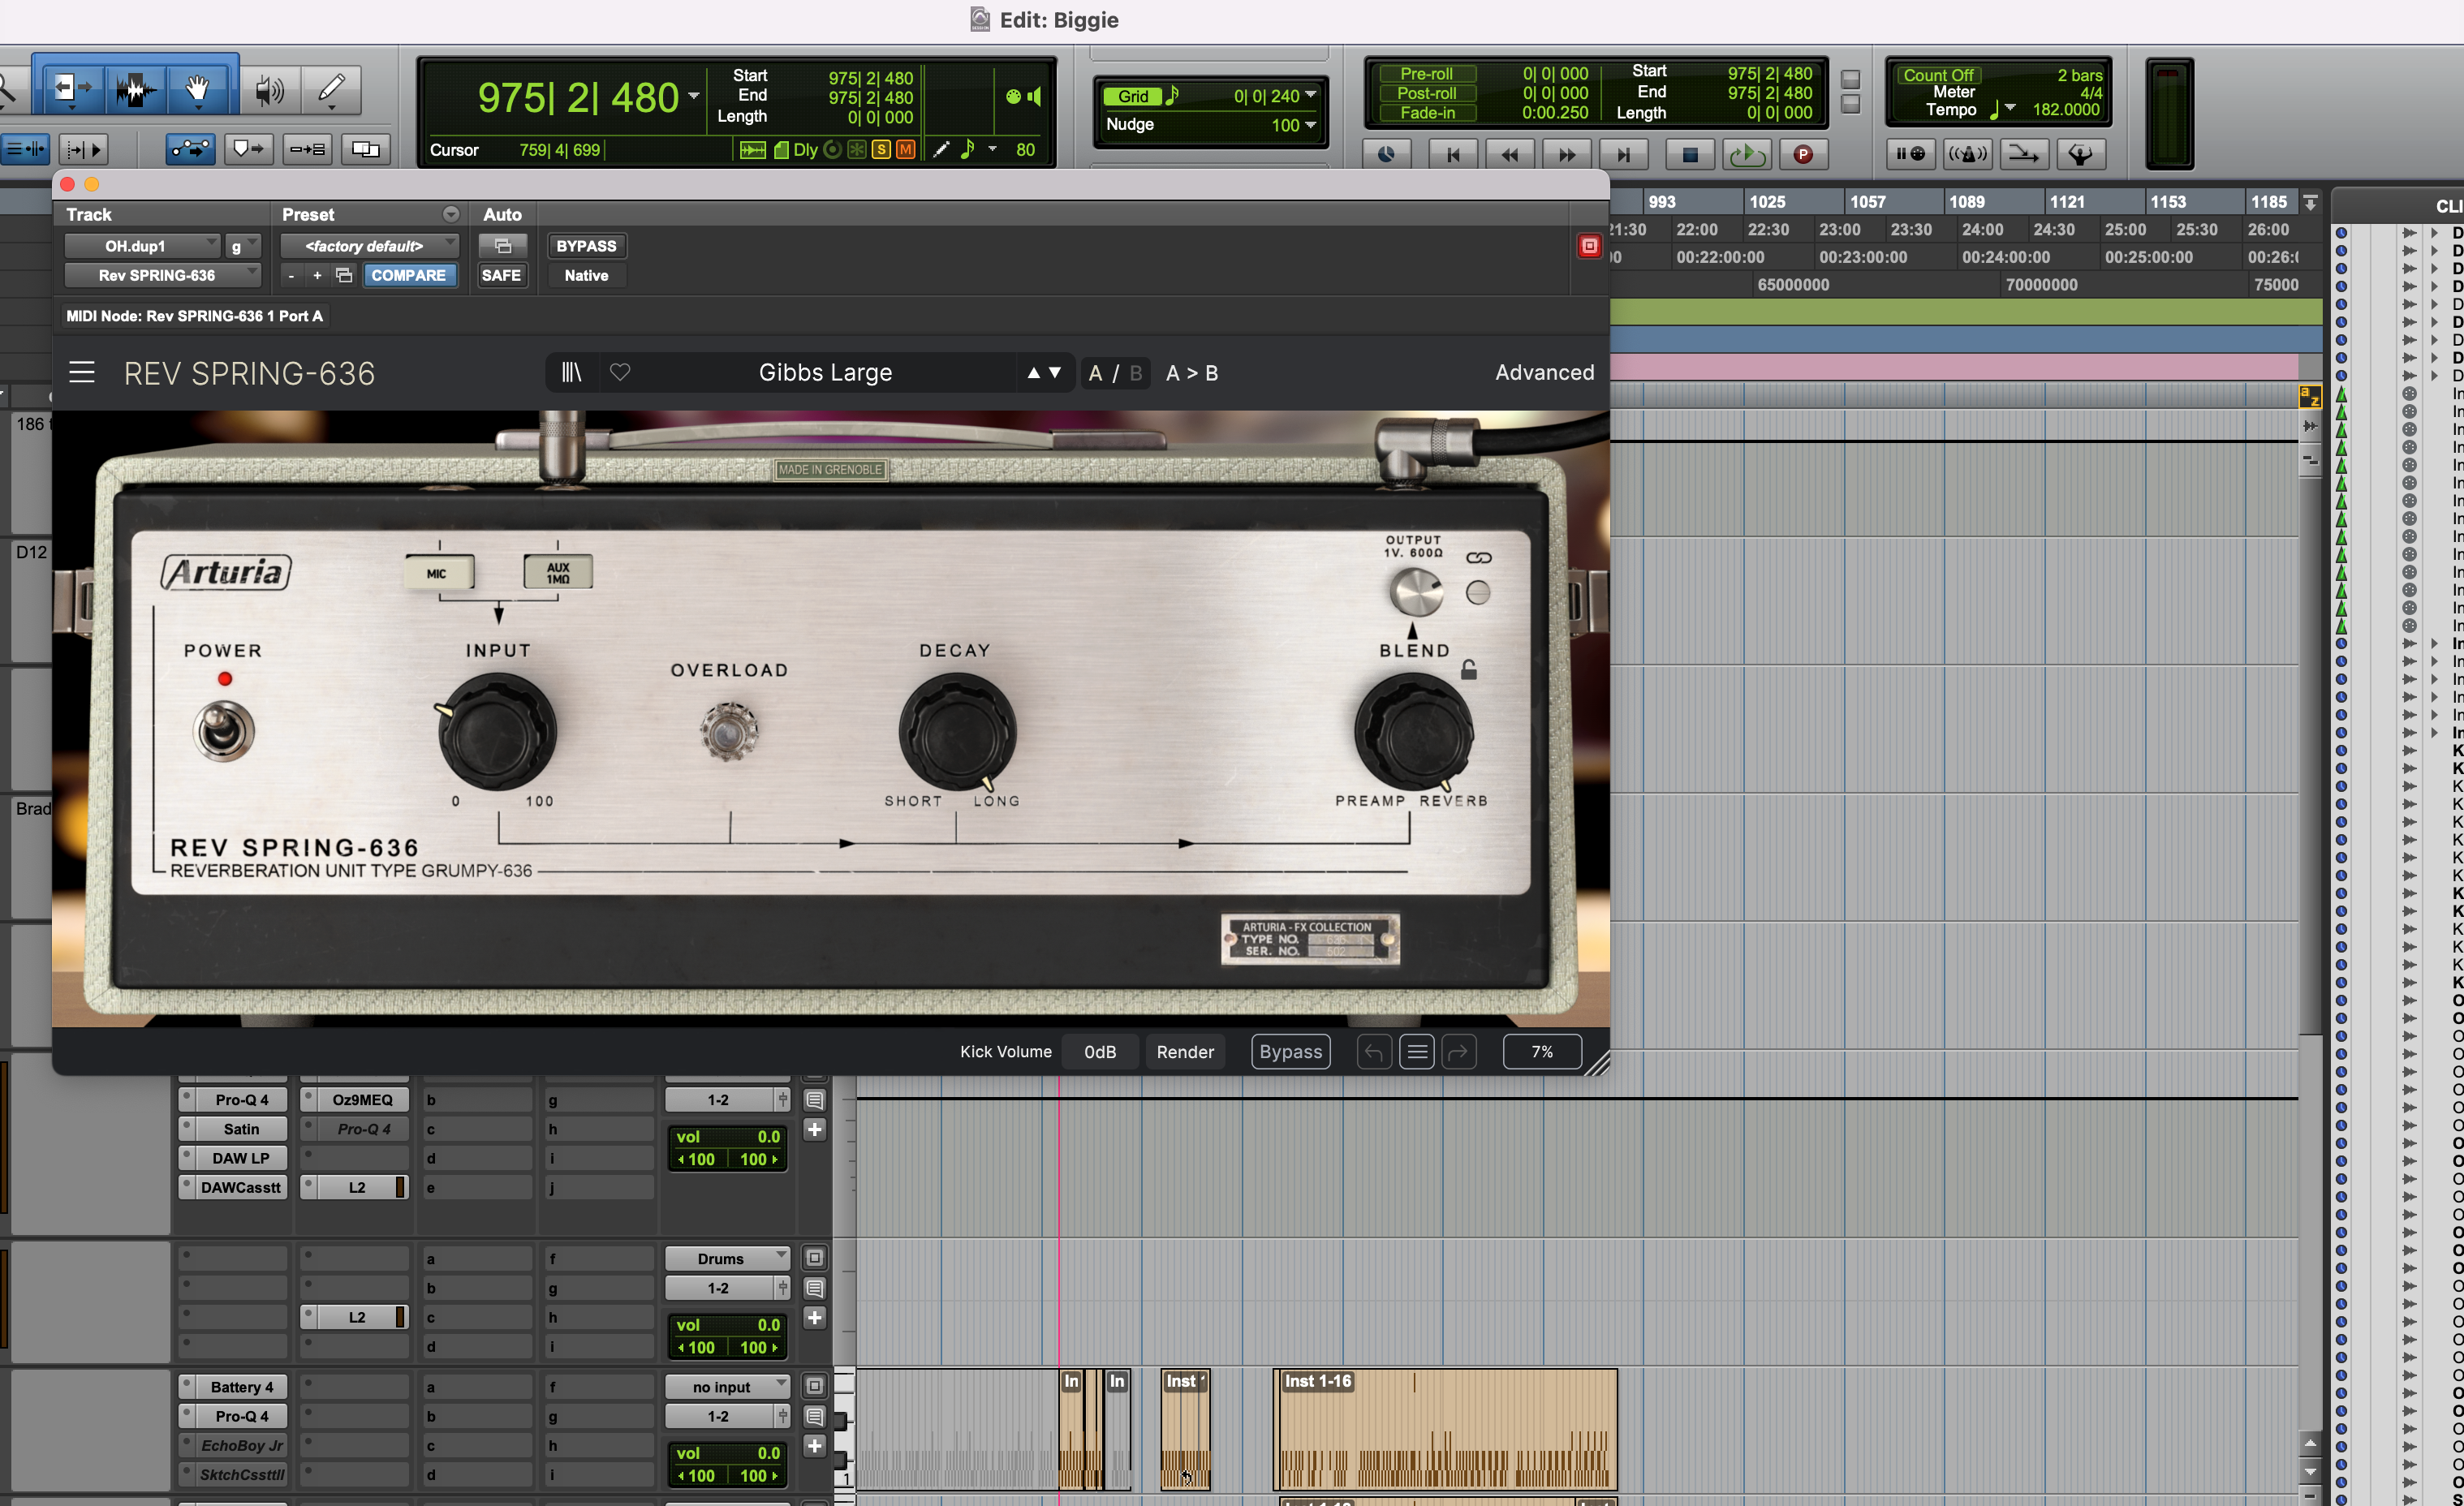
Task: Toggle the BLEND lock icon
Action: [x=1469, y=669]
